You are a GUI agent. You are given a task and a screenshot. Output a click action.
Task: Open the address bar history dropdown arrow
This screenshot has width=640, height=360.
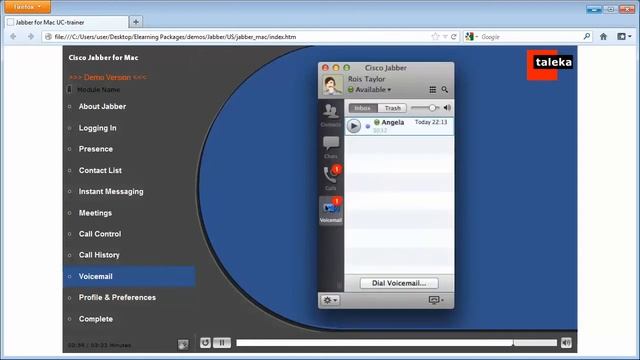pos(445,37)
